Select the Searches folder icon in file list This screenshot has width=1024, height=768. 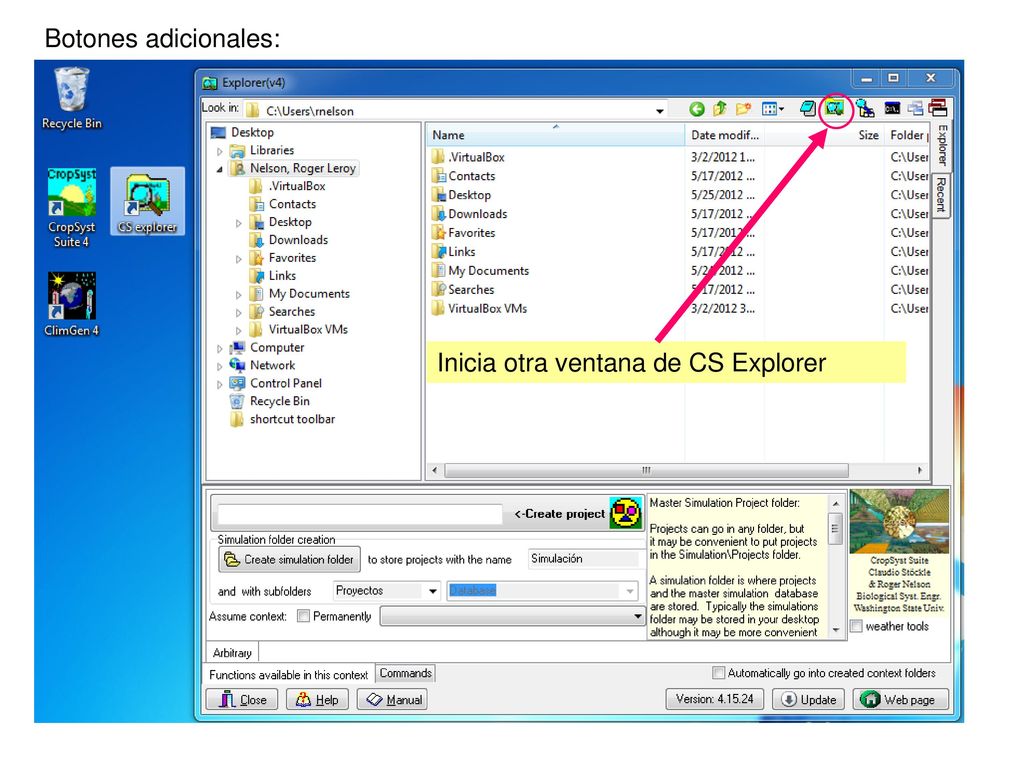point(438,289)
